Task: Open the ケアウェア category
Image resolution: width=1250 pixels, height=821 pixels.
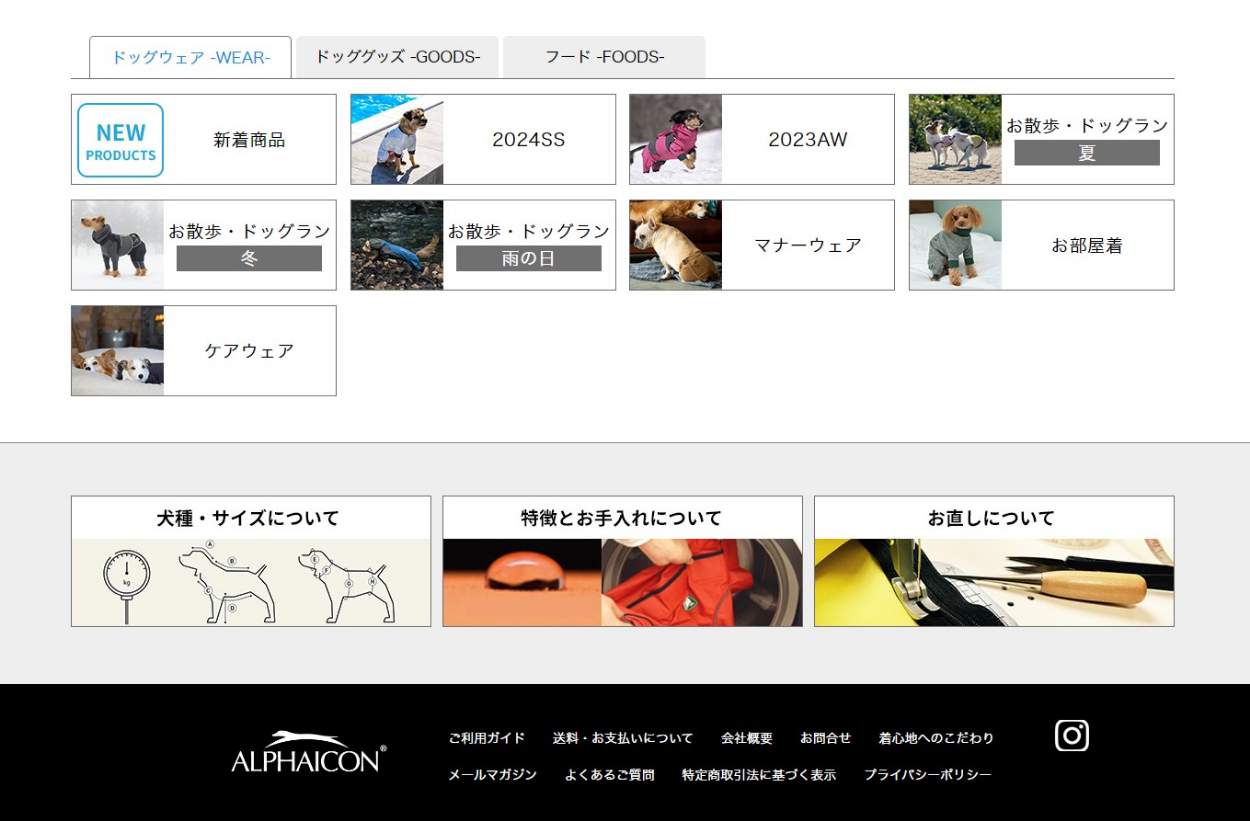Action: 204,351
